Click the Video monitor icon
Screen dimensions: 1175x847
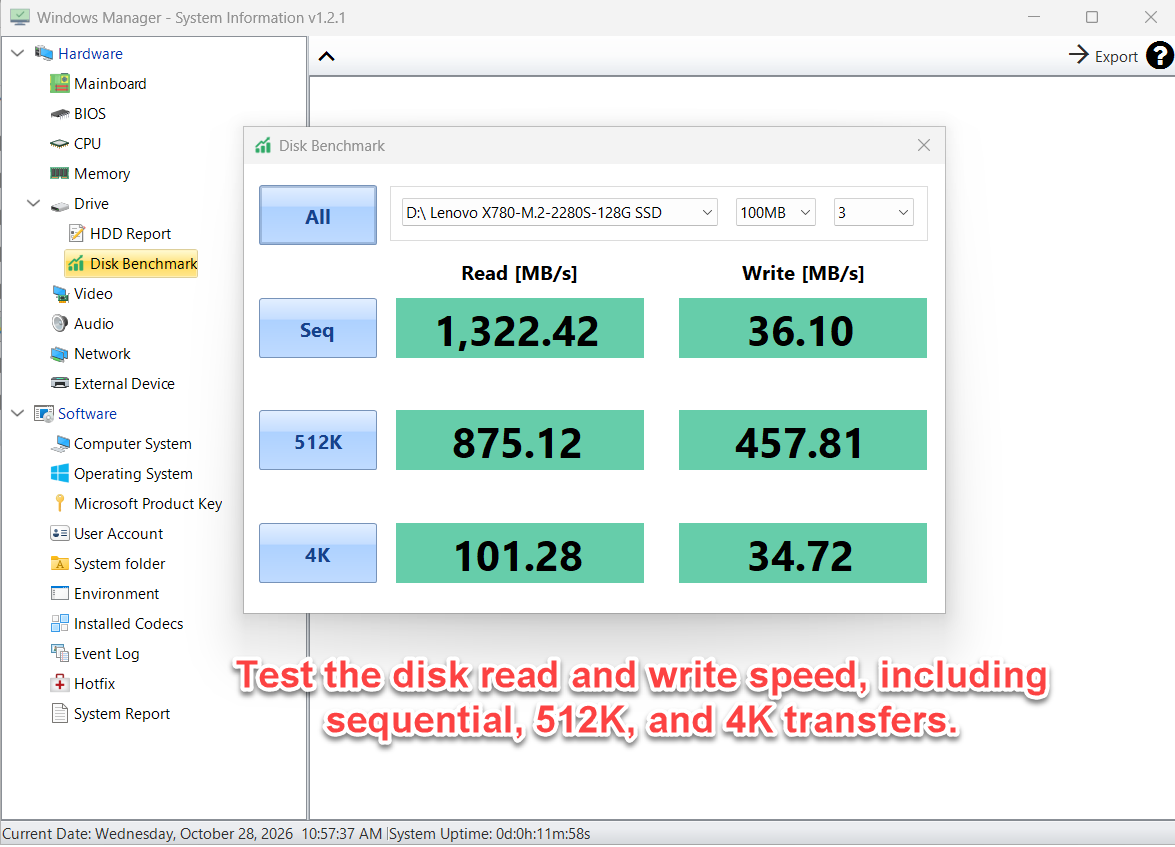point(59,294)
